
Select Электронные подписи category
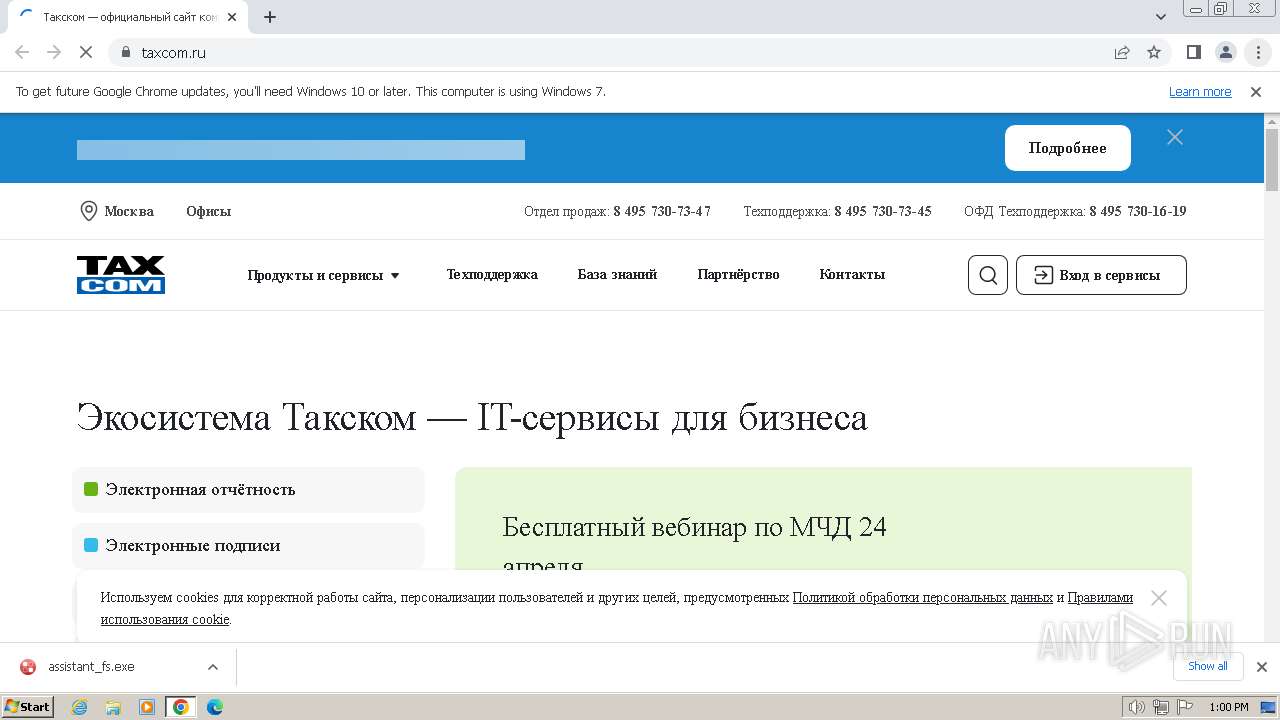click(248, 546)
